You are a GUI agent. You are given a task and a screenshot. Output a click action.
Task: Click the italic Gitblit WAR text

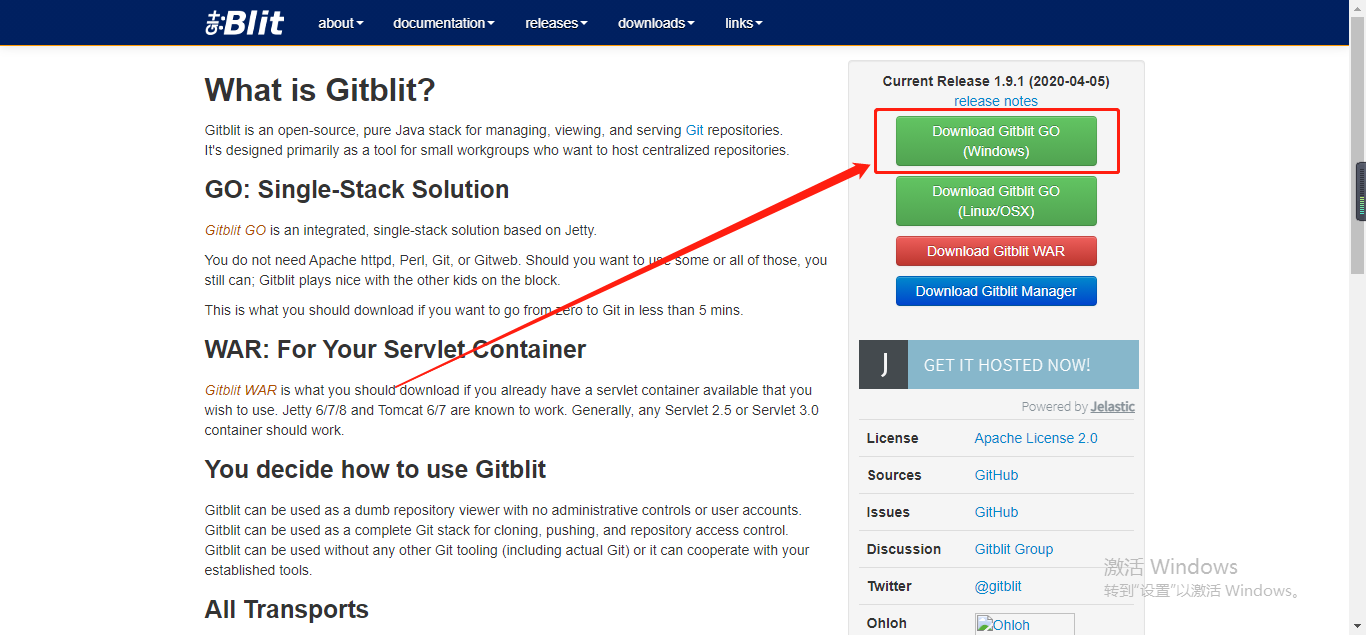click(x=240, y=390)
